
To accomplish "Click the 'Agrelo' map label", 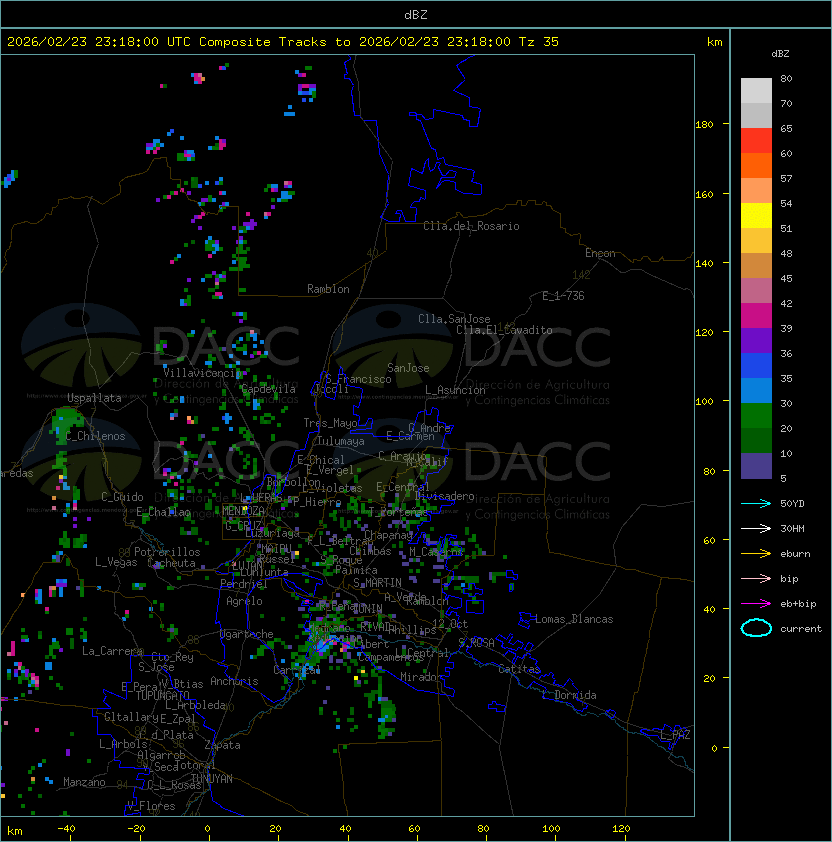I will (x=244, y=601).
